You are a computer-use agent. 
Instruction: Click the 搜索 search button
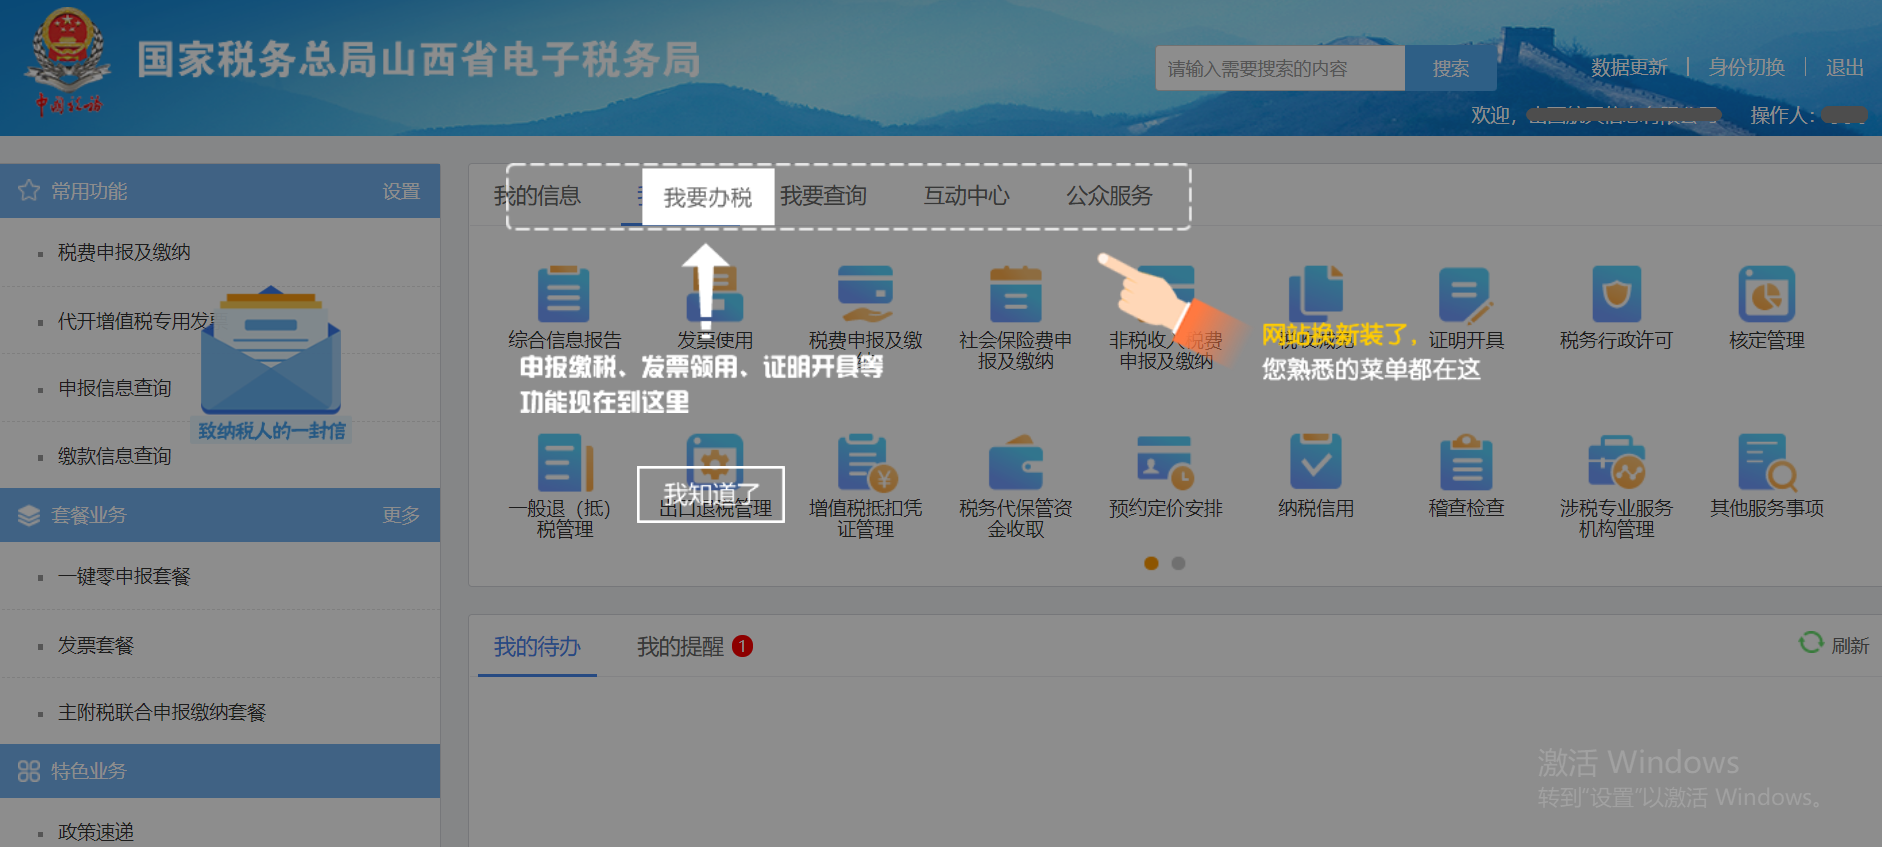pos(1450,68)
